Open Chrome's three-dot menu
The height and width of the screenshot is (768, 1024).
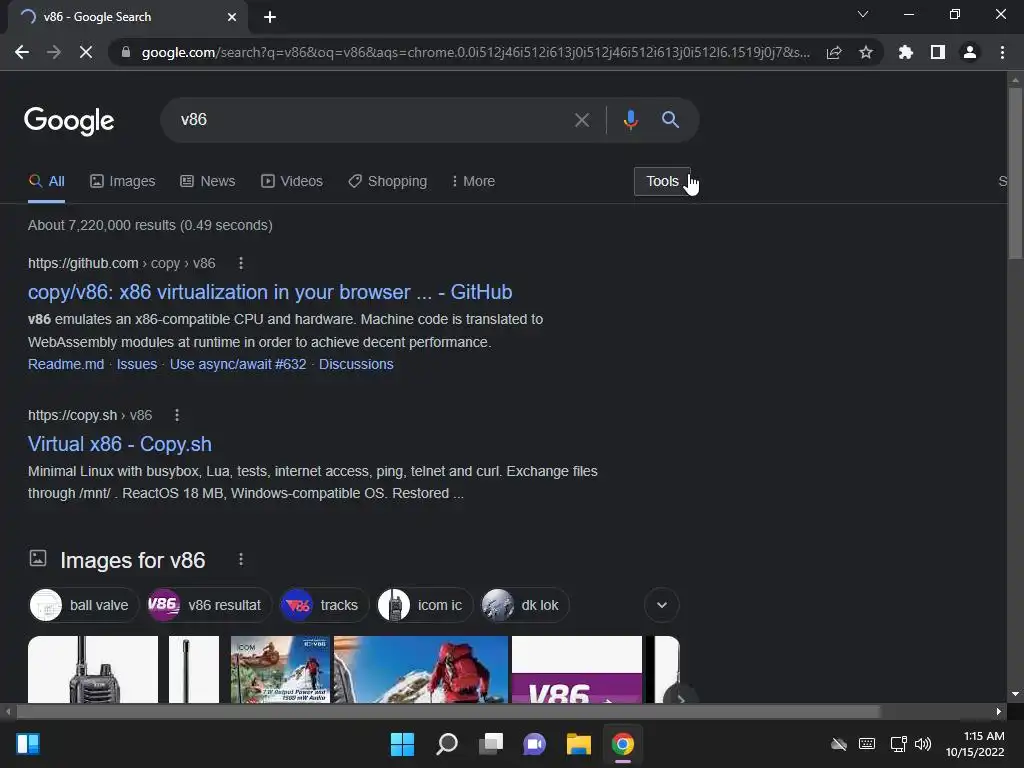point(1002,52)
